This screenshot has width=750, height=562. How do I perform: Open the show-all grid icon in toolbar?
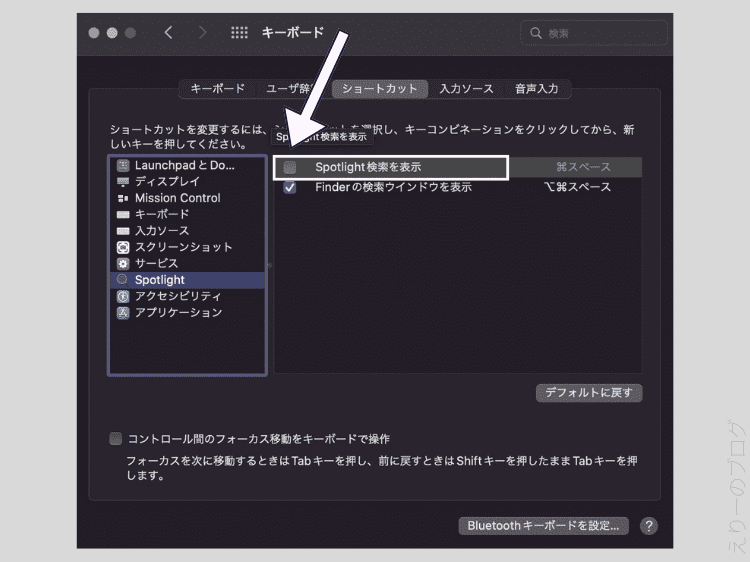click(x=239, y=33)
